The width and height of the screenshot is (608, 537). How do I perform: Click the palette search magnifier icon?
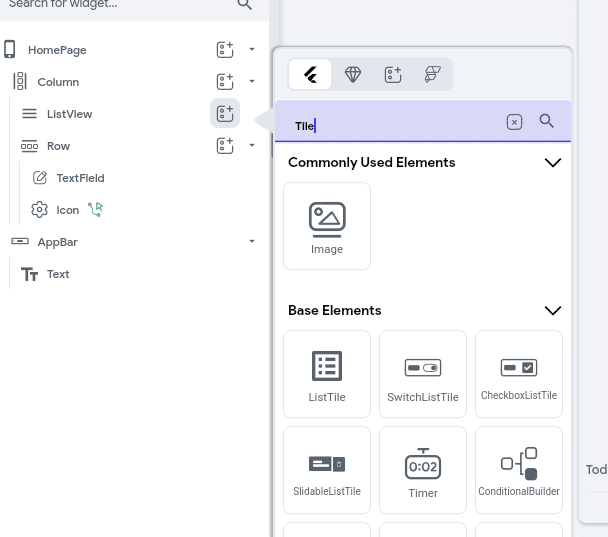[x=547, y=121]
